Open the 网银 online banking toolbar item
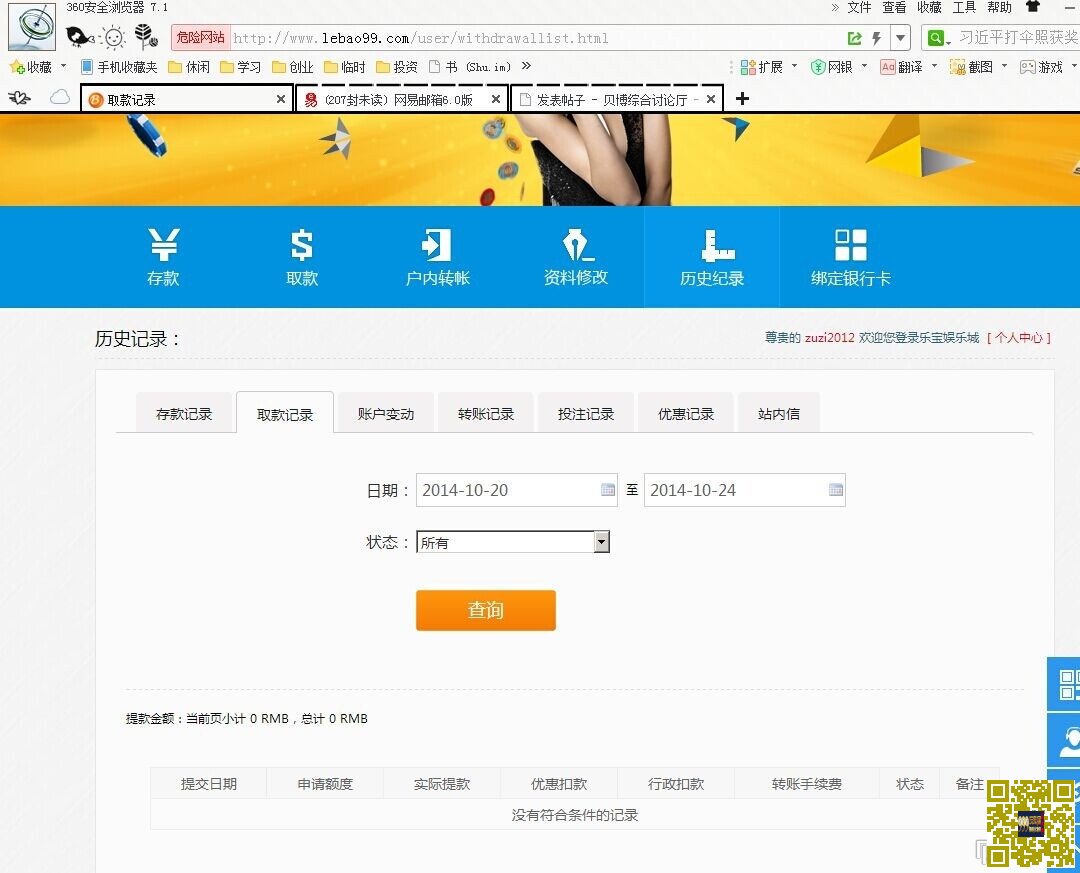The height and width of the screenshot is (873, 1080). click(832, 67)
